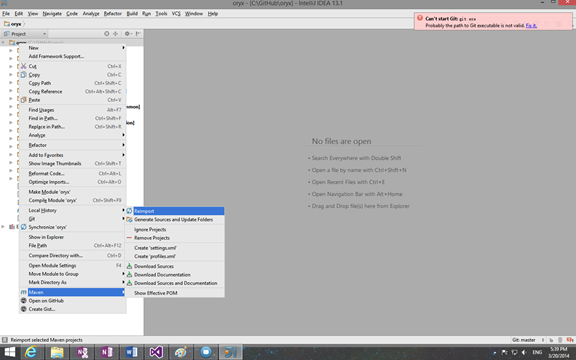Open the Navigate menu
Screen dimensions: 576x360
(52, 14)
